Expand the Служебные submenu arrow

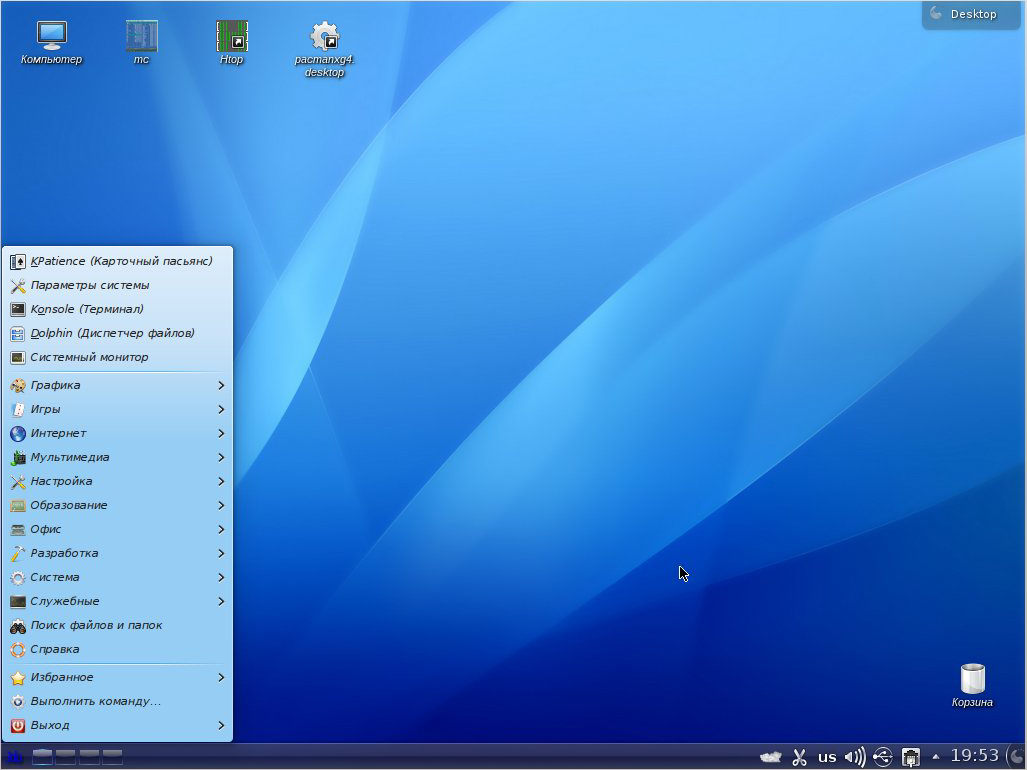pyautogui.click(x=221, y=601)
